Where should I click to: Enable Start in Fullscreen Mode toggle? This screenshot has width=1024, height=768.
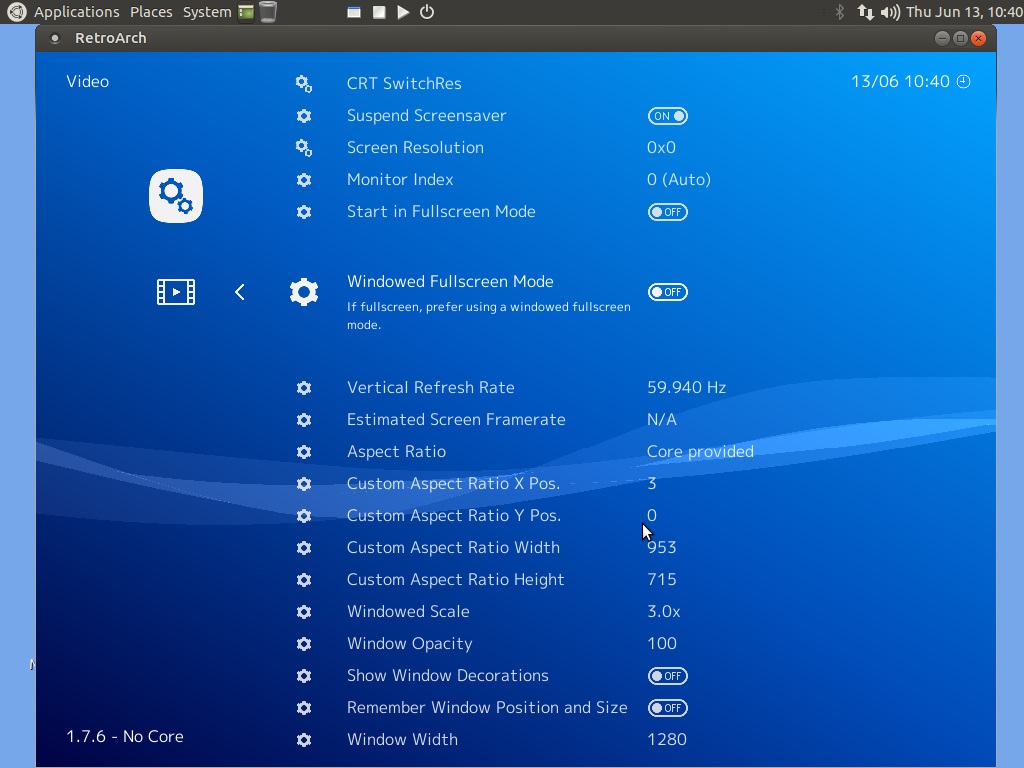(667, 212)
